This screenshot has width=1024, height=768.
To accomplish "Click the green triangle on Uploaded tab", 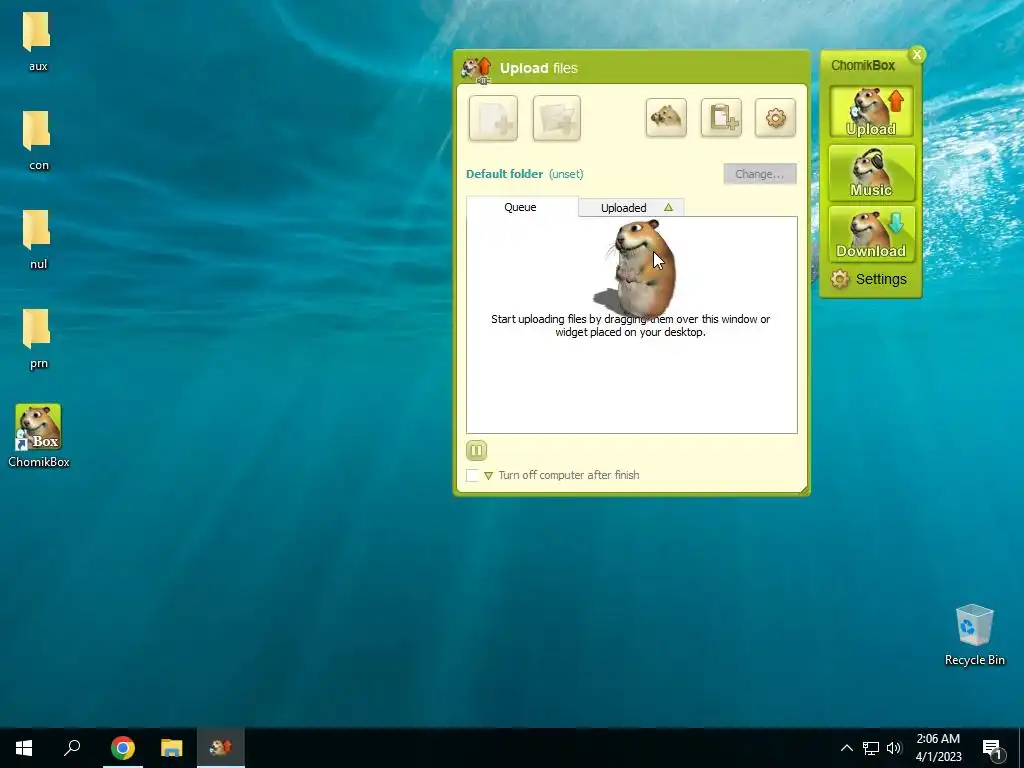I will 668,207.
